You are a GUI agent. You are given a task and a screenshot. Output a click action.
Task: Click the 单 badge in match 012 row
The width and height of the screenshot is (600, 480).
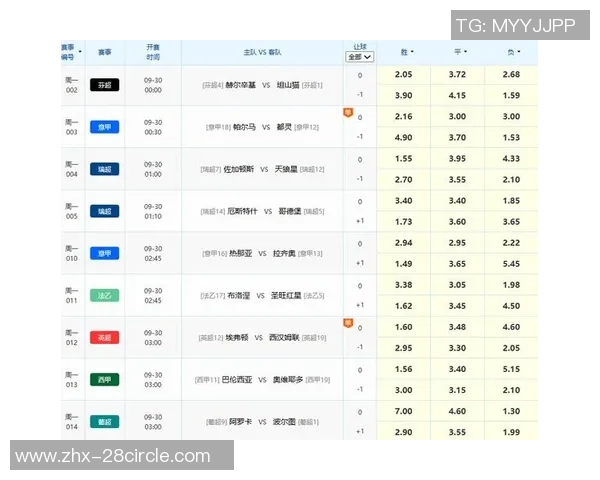coord(348,323)
